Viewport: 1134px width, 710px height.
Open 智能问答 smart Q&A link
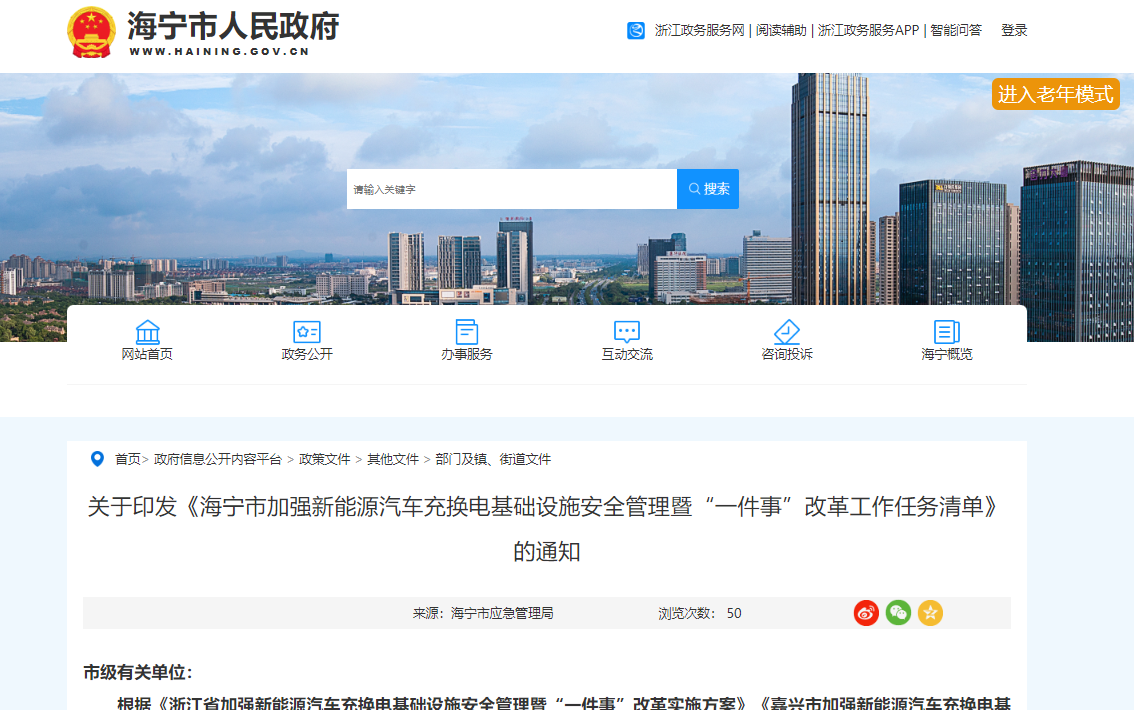[956, 31]
